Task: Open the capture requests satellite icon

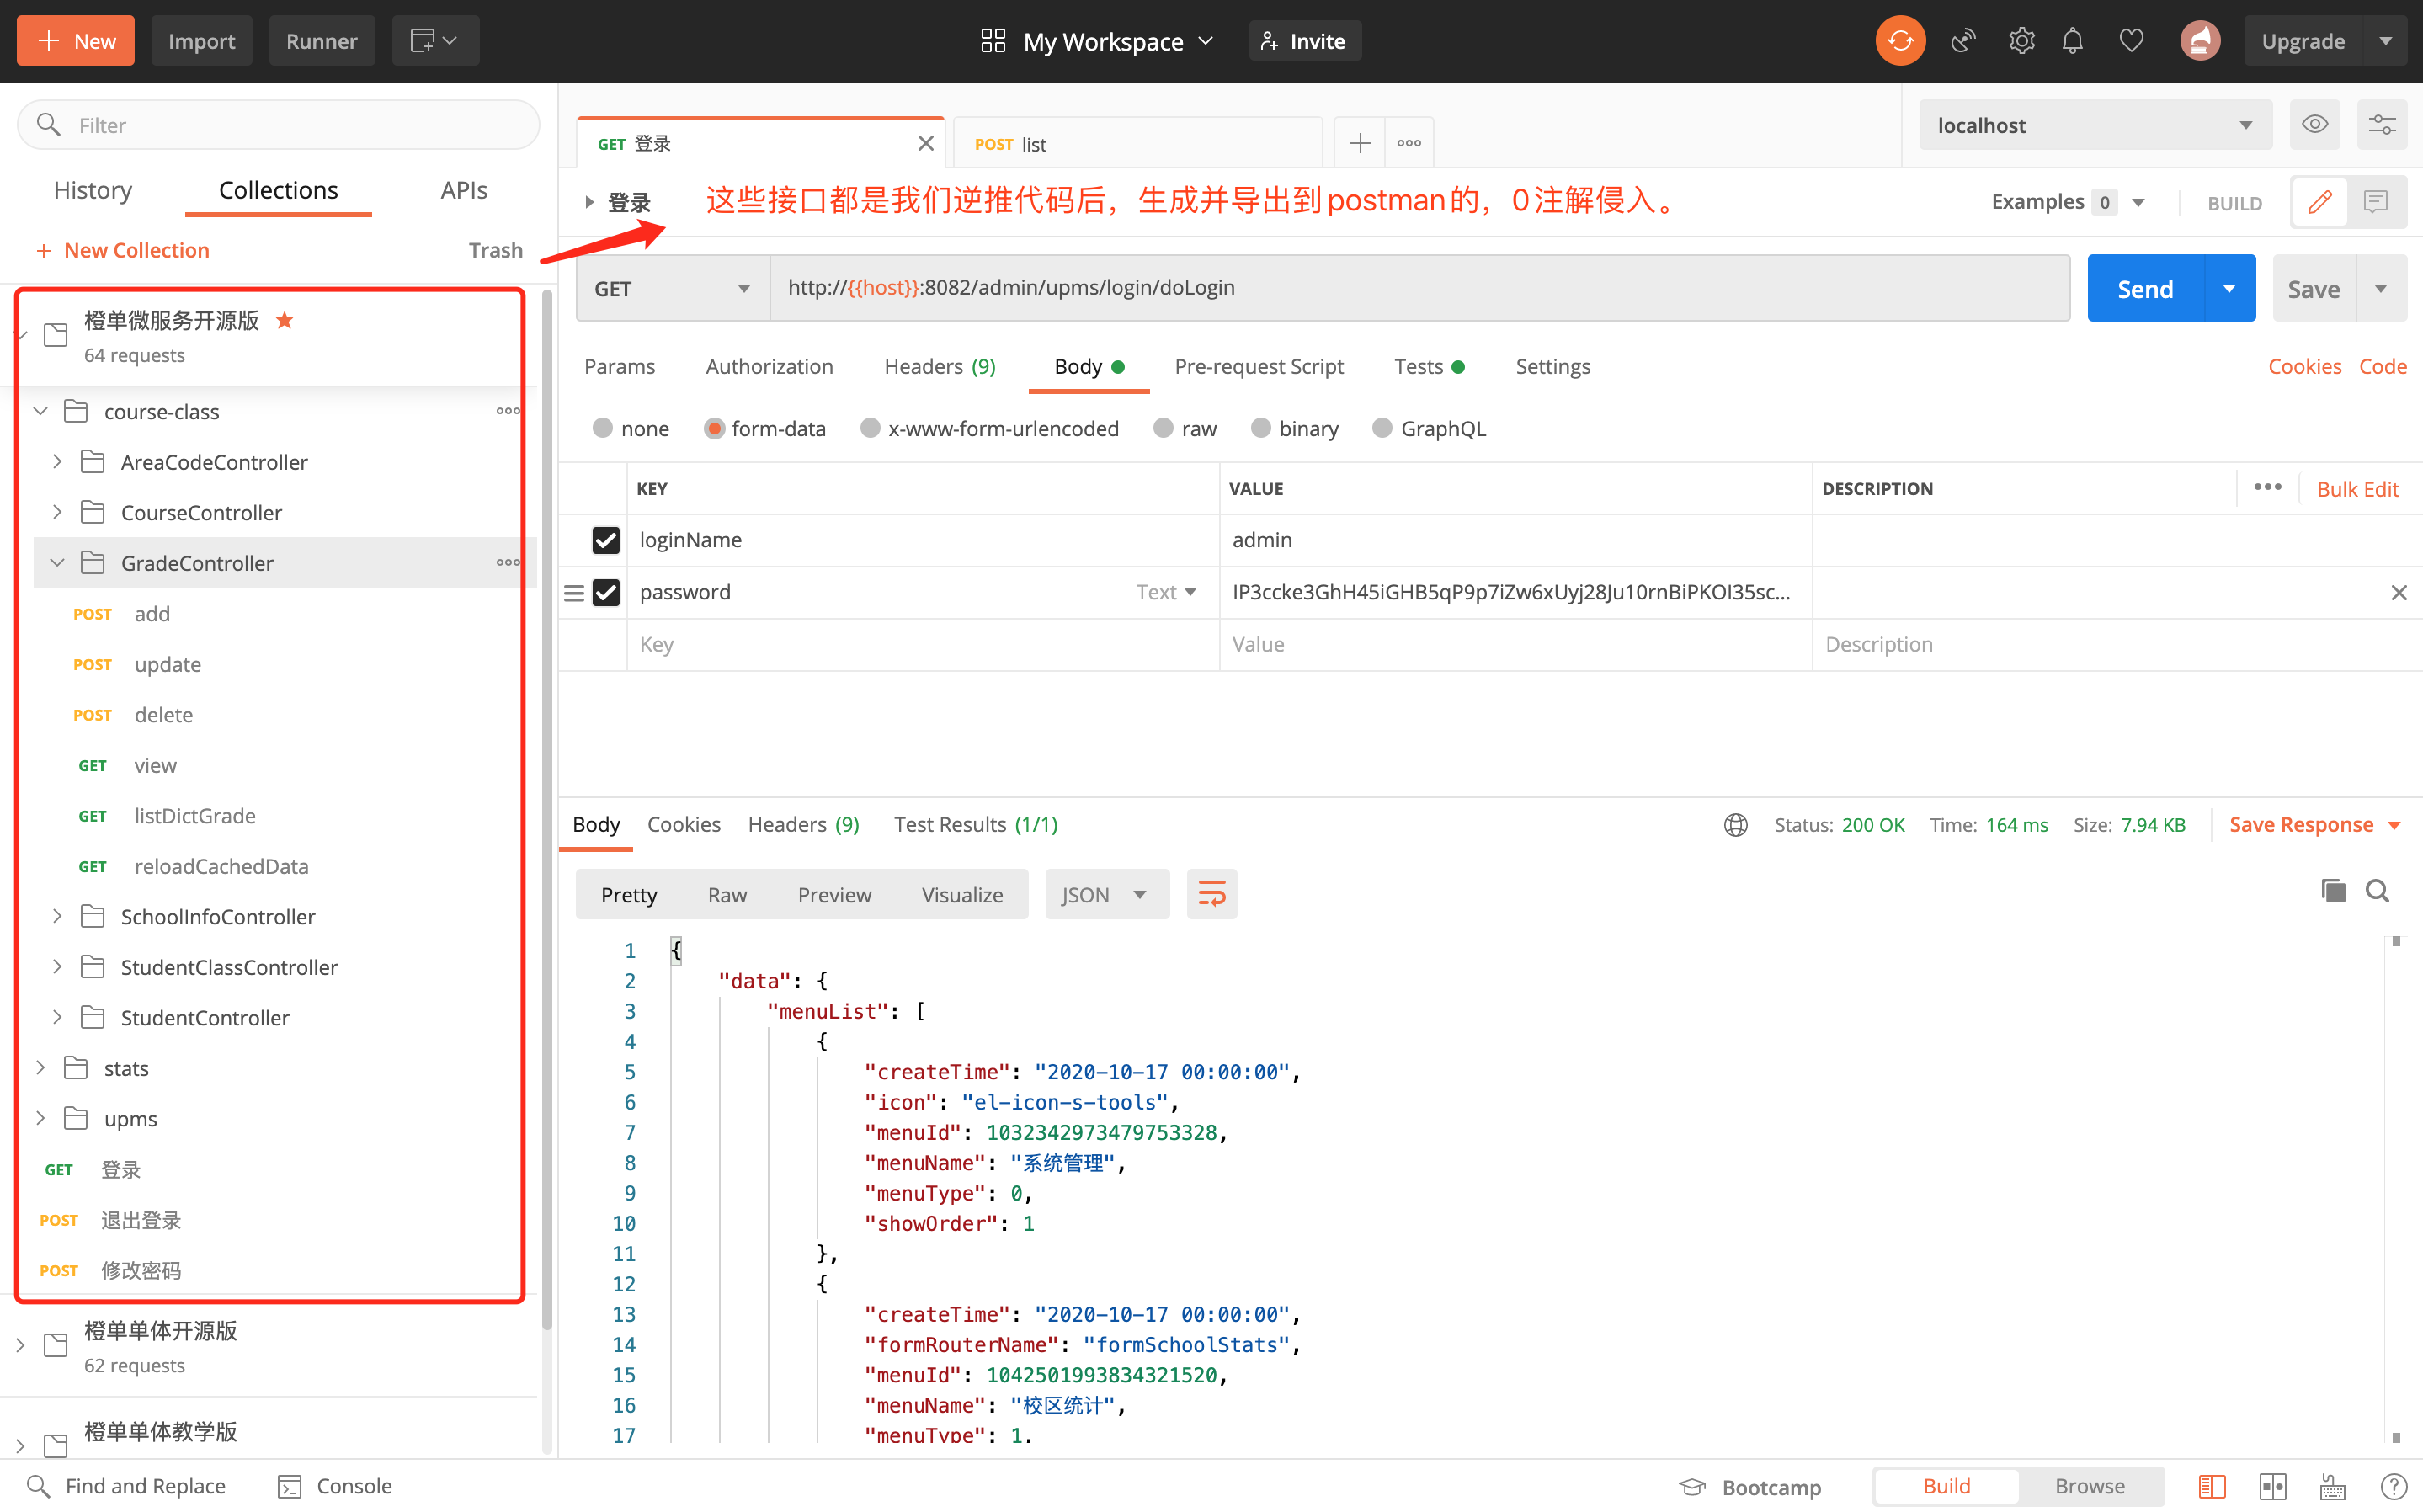Action: [x=1963, y=41]
